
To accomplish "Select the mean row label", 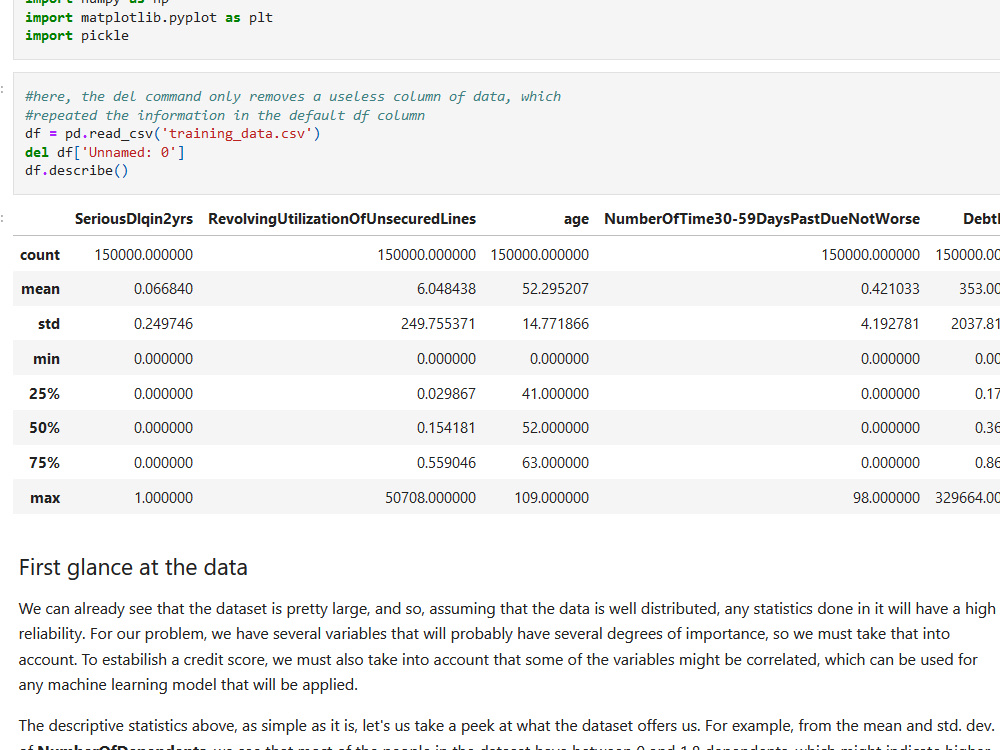I will pos(40,289).
